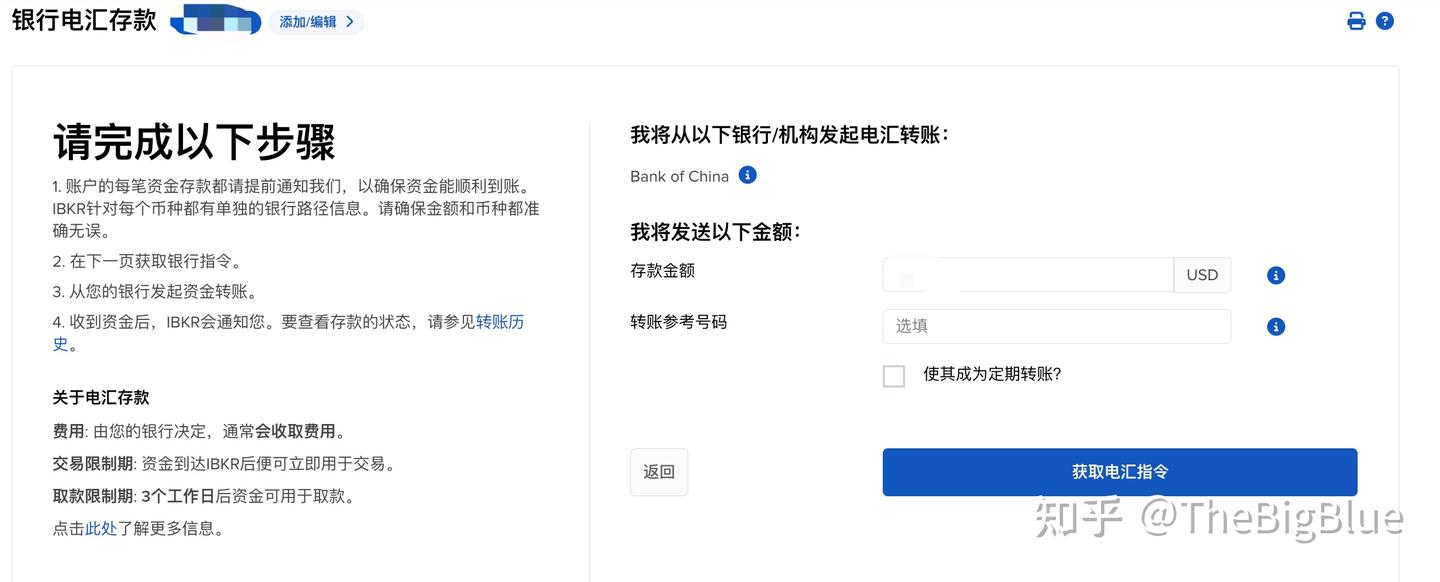View info icon beside the USD amount field

1275,274
